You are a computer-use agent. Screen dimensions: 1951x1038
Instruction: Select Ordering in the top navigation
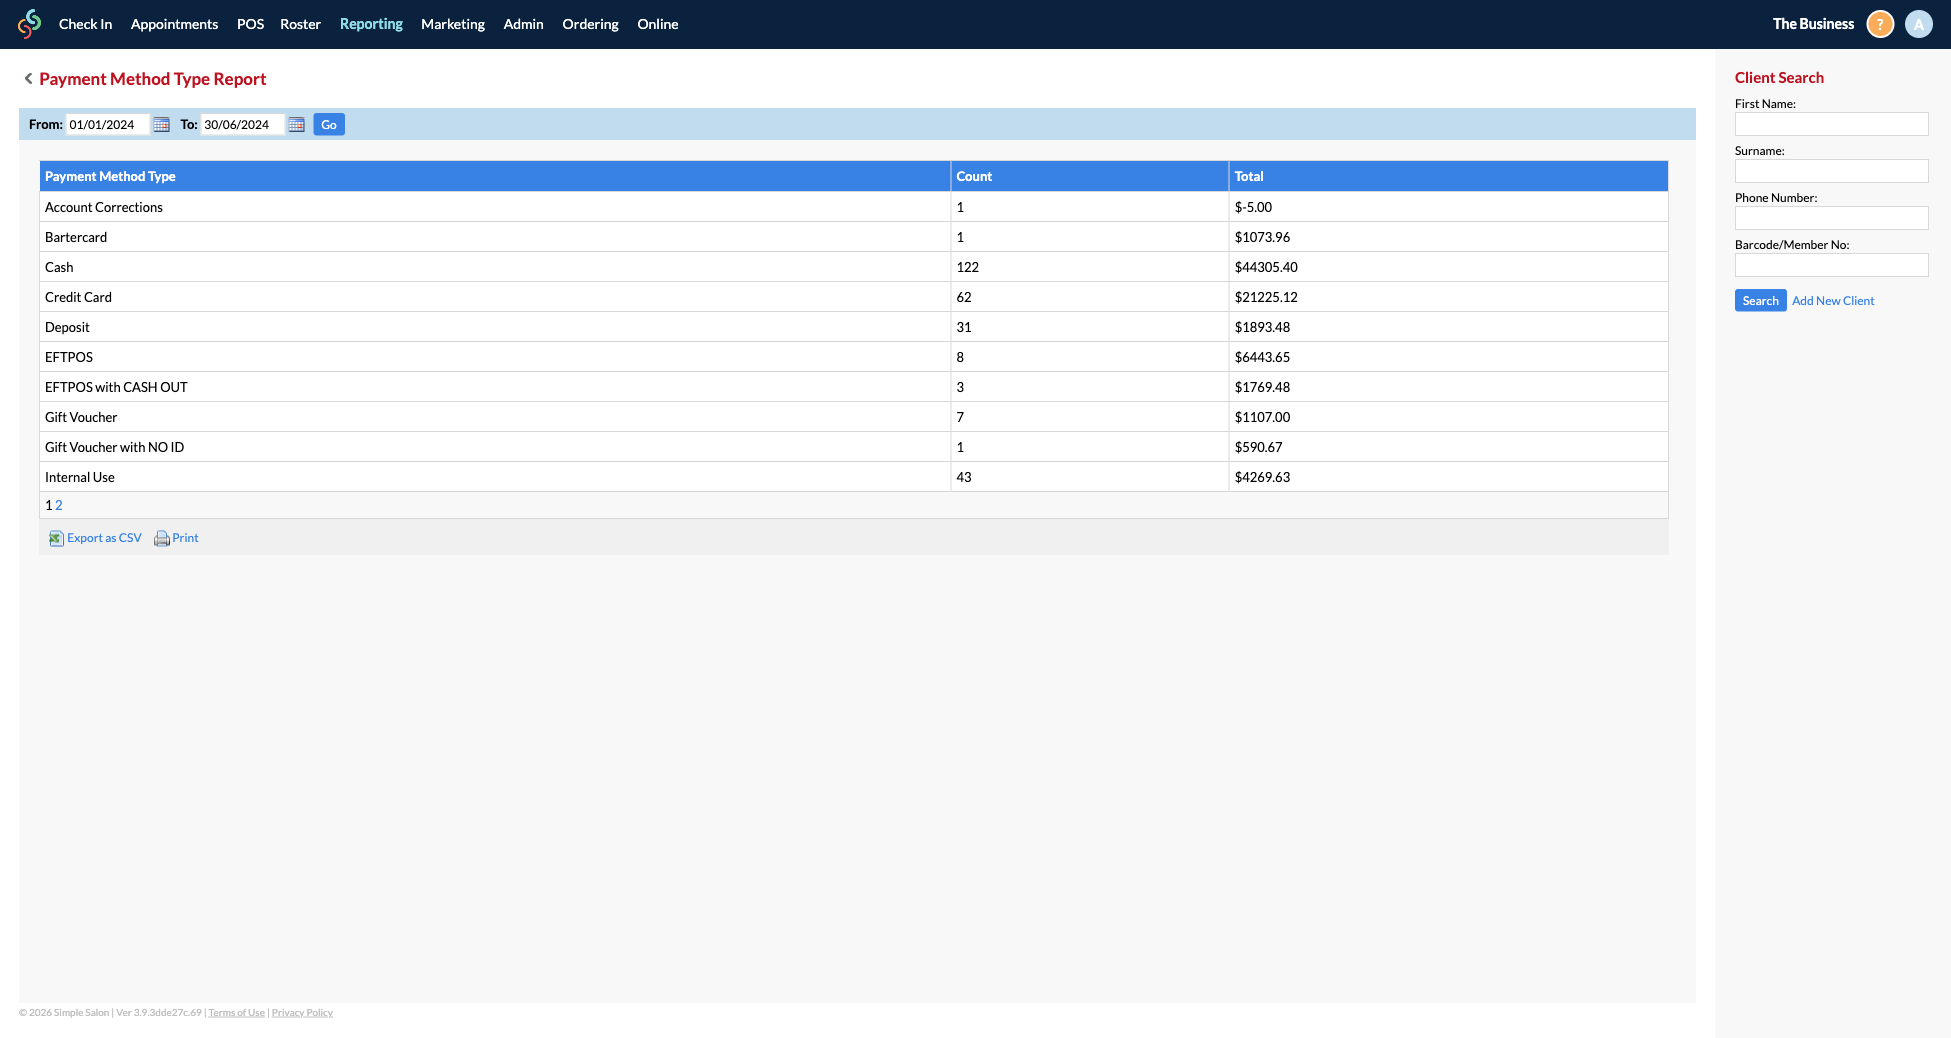(590, 23)
